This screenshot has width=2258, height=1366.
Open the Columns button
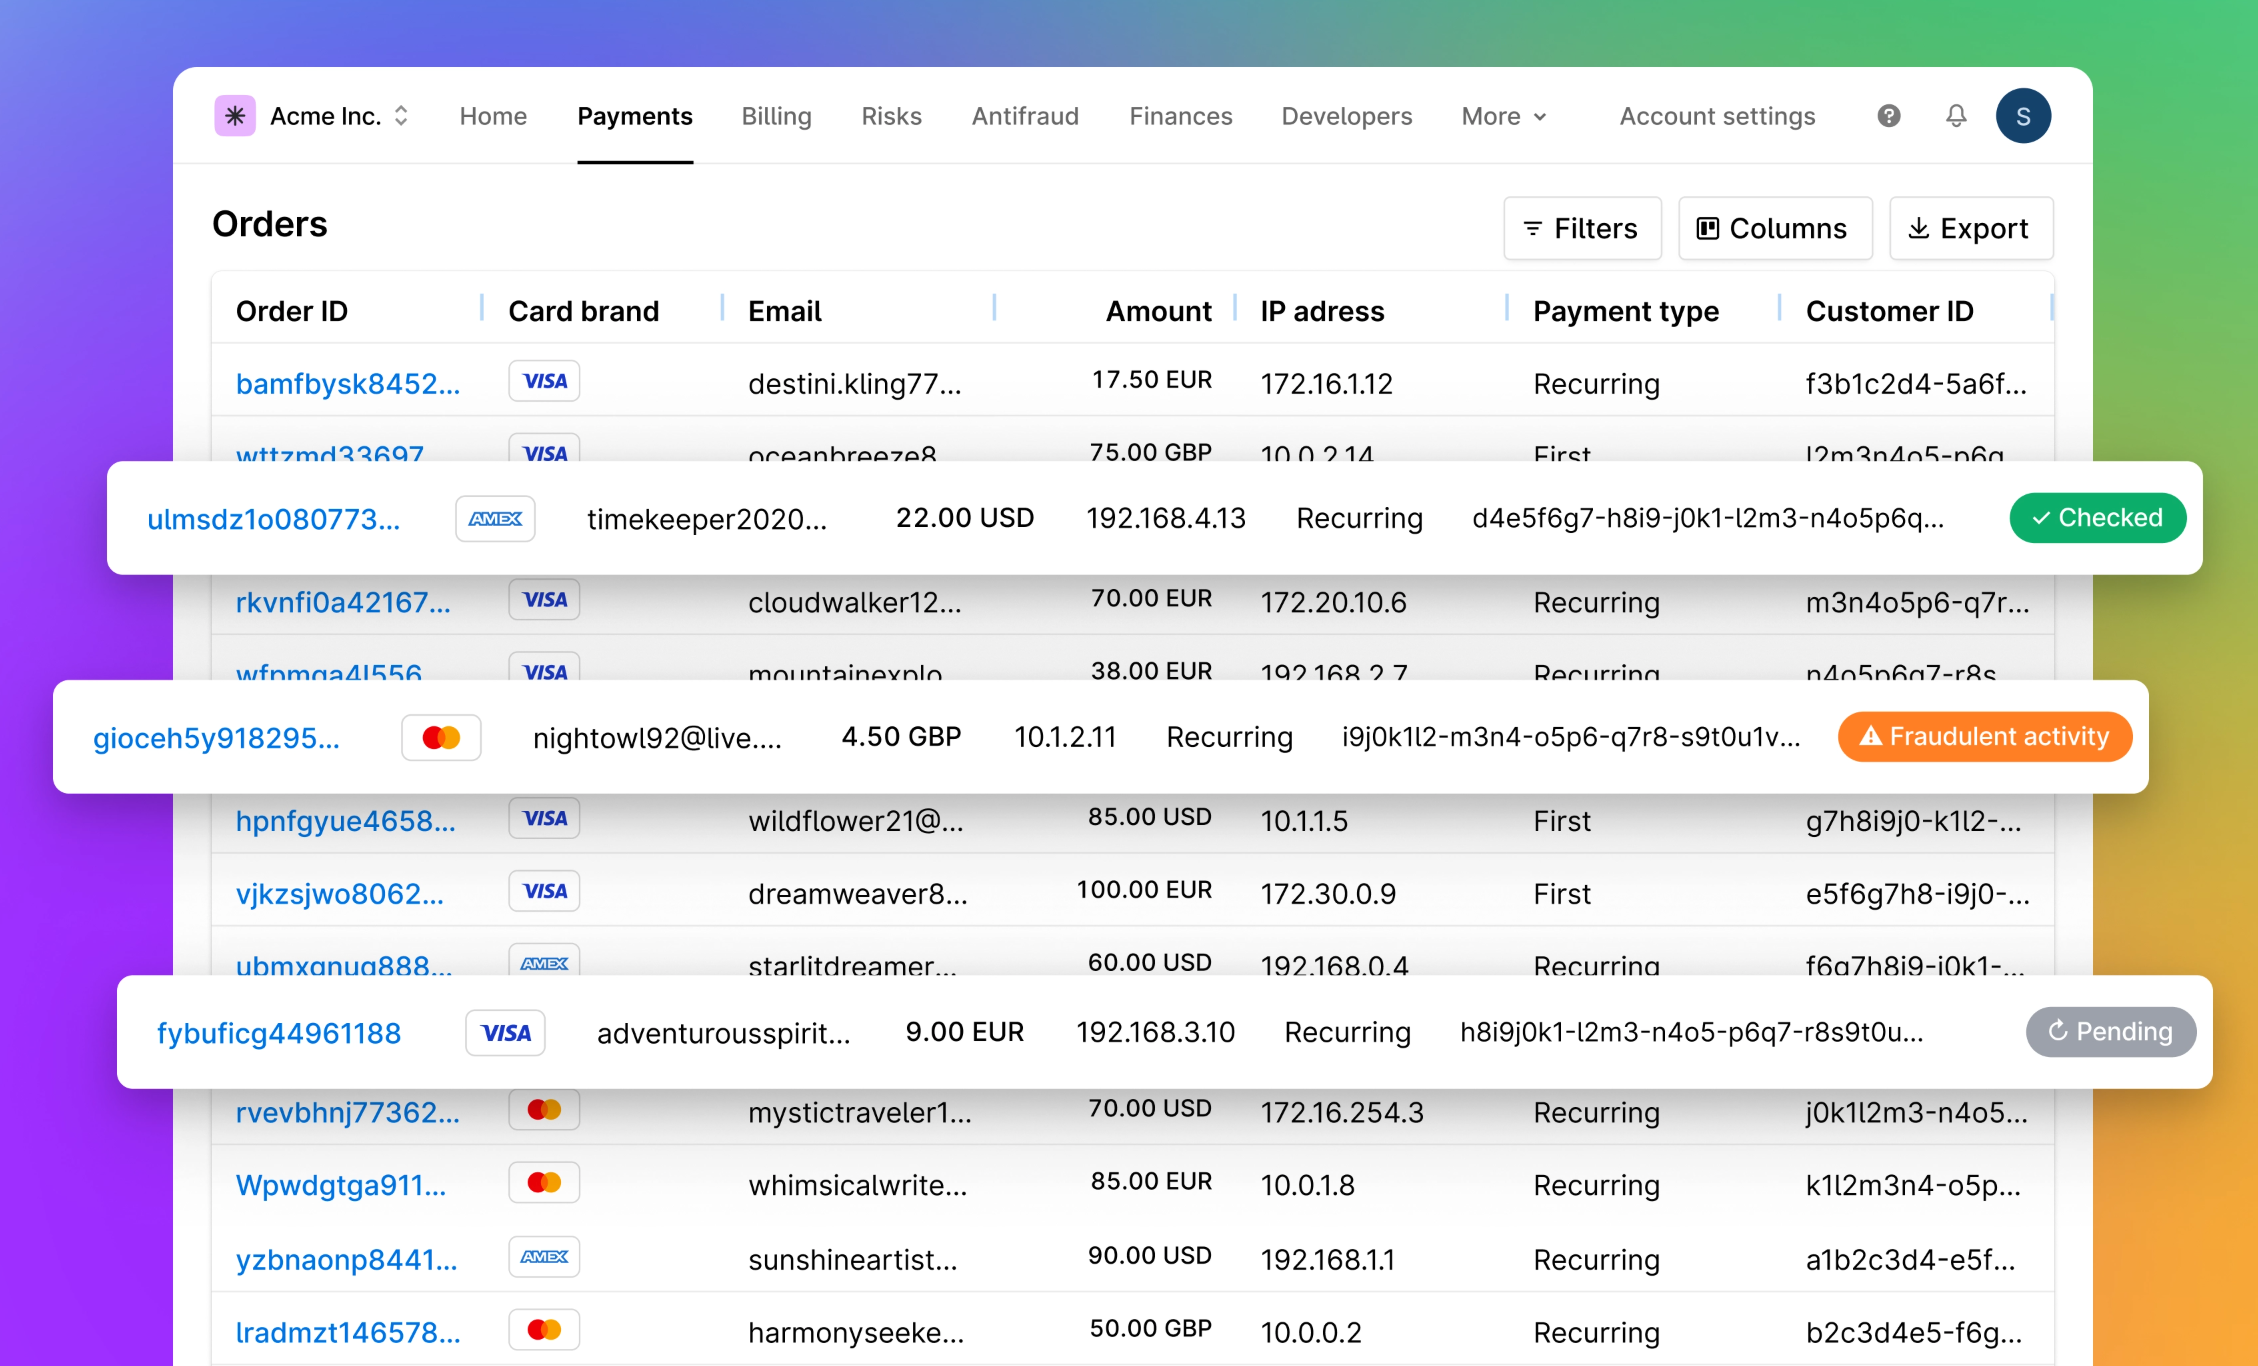1775,229
